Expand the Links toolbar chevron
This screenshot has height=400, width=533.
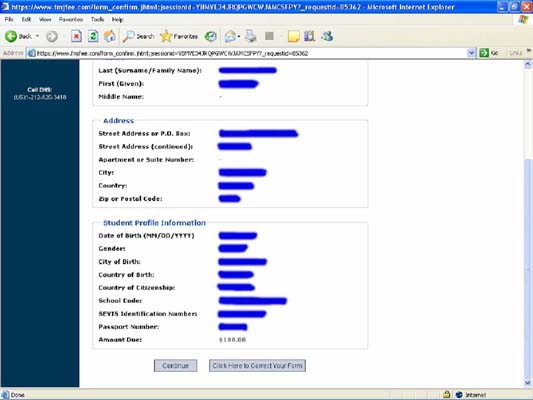click(529, 51)
